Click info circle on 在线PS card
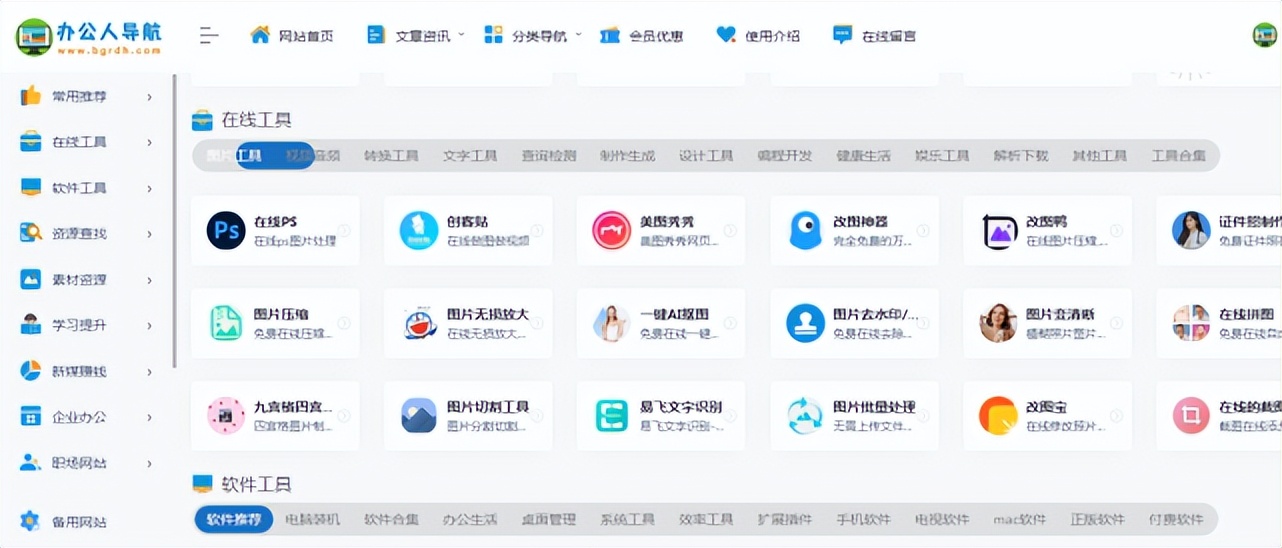 pos(344,231)
